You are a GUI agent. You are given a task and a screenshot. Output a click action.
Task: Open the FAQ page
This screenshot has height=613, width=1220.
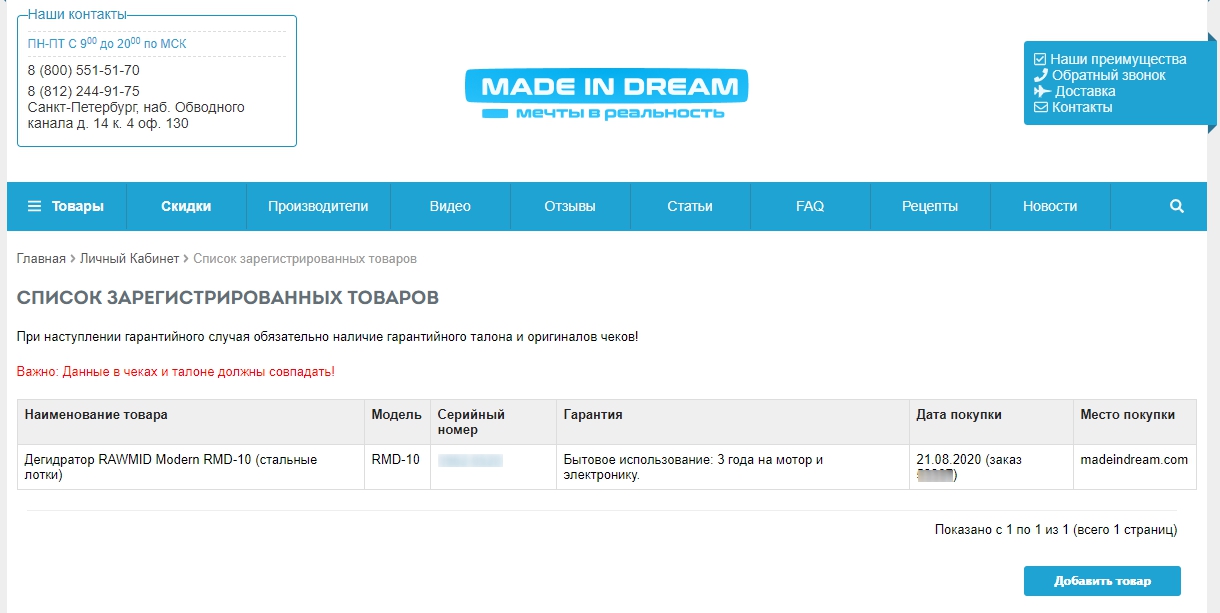pyautogui.click(x=810, y=207)
